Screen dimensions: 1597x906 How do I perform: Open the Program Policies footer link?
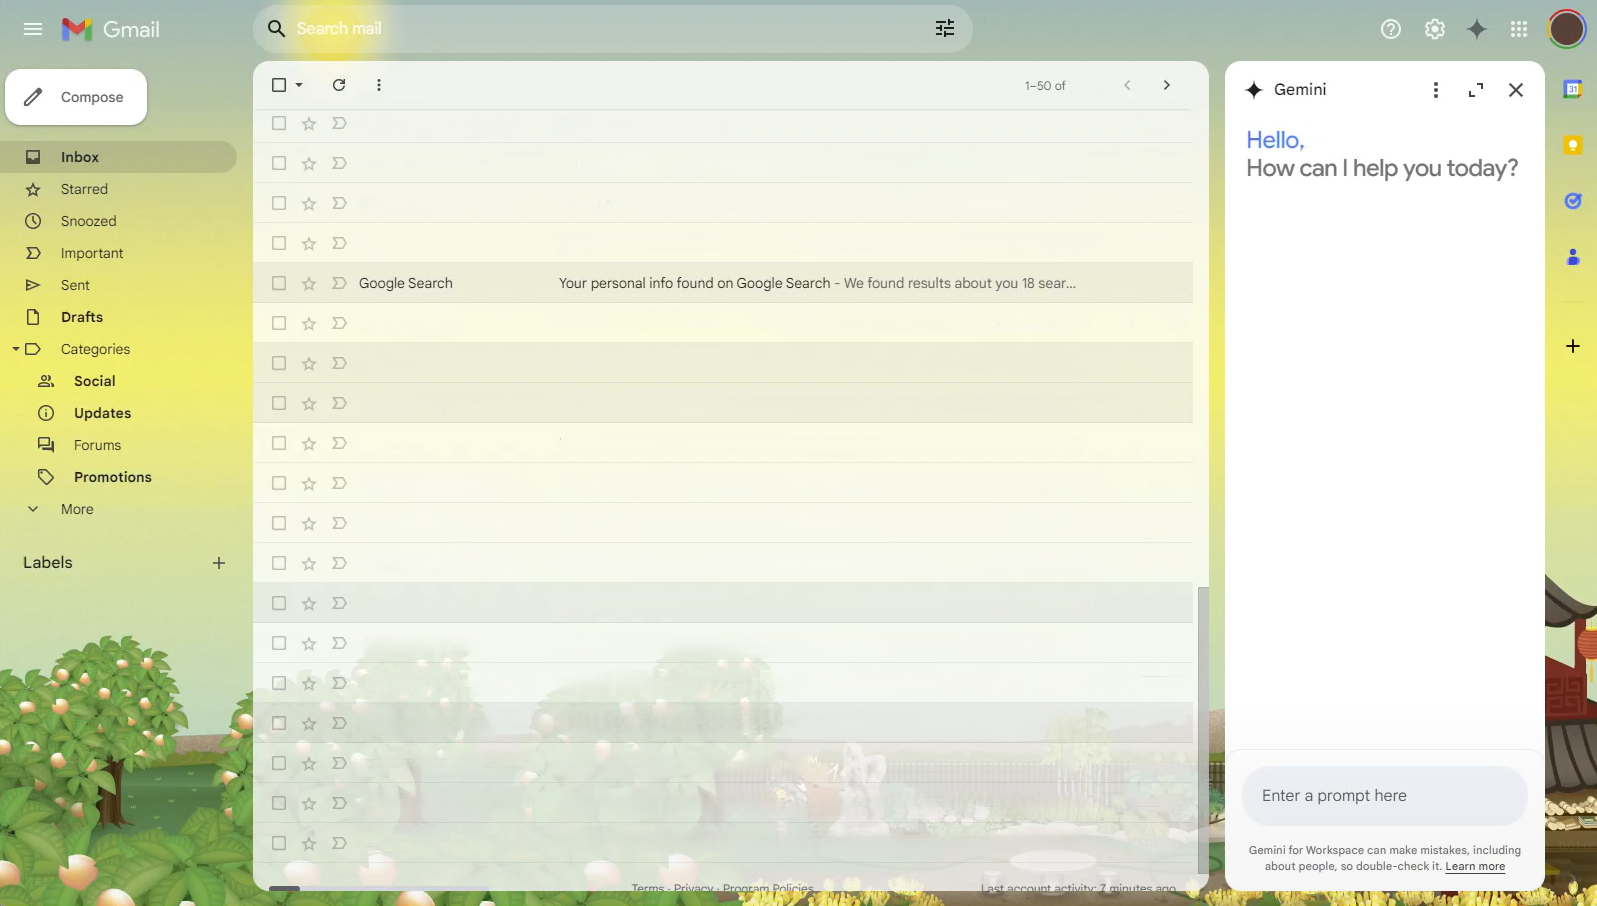[x=768, y=888]
